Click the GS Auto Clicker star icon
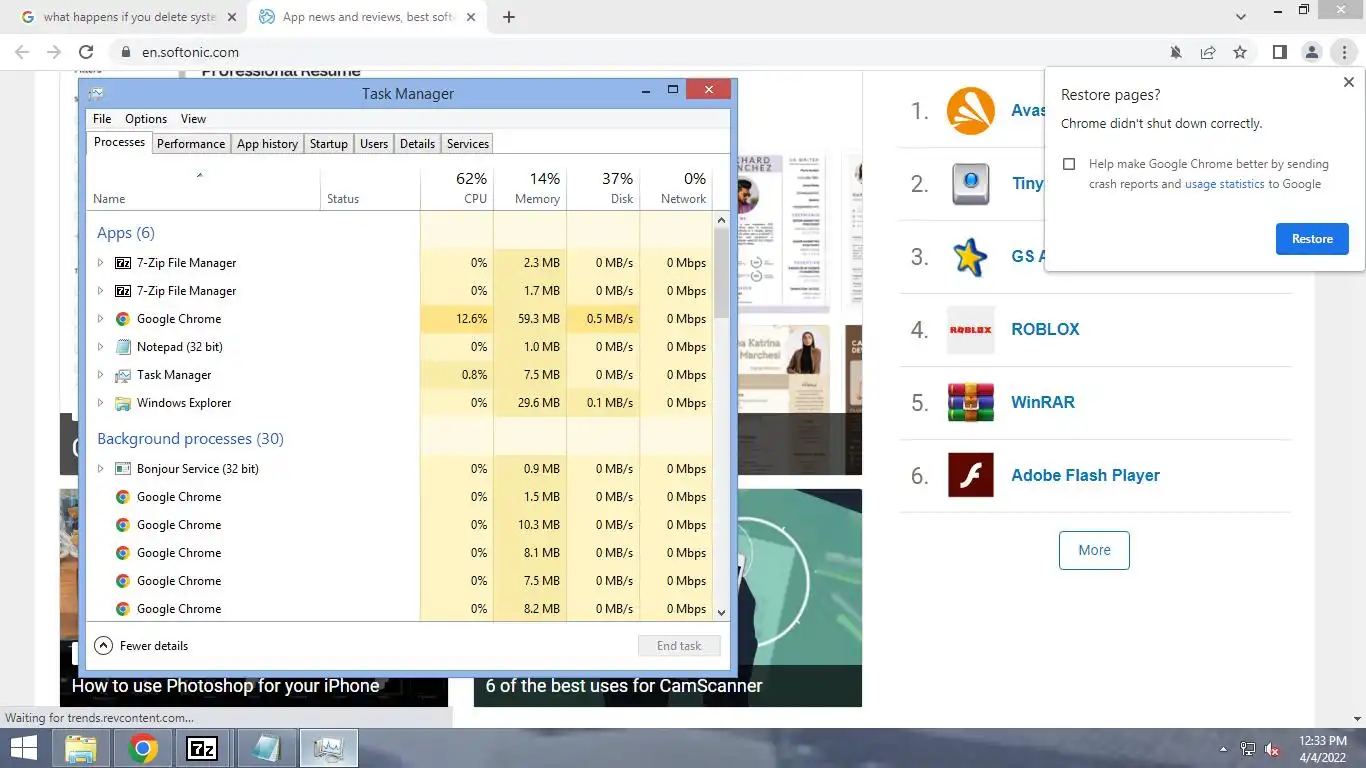1366x768 pixels. (x=970, y=257)
